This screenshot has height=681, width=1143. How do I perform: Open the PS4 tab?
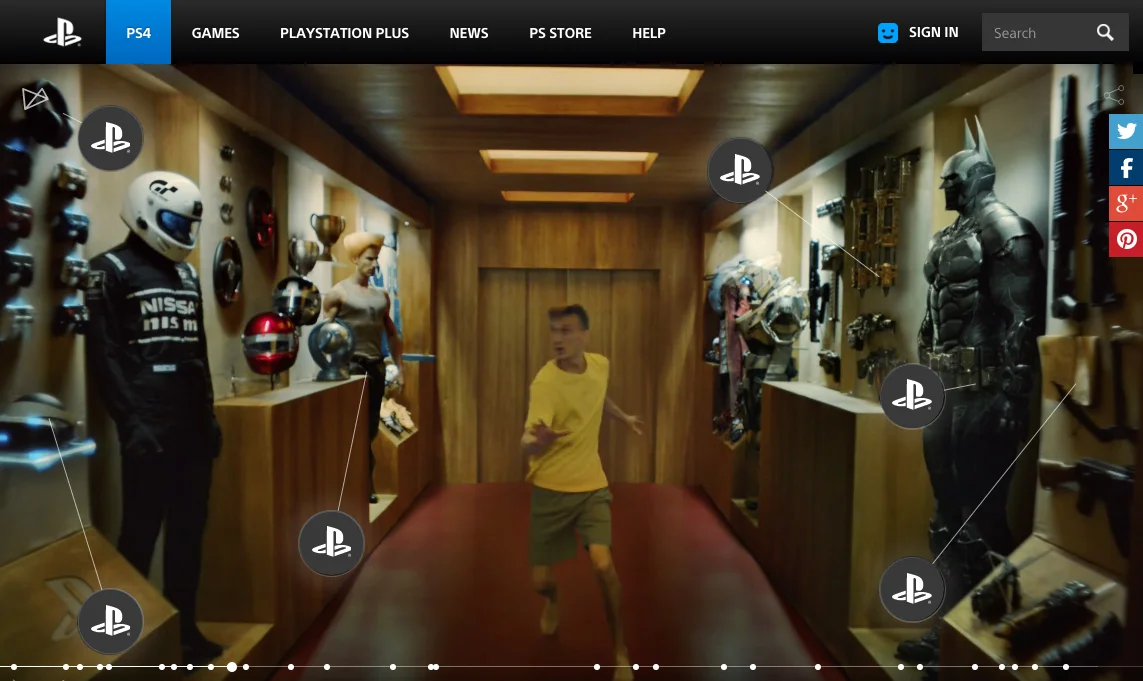coord(139,32)
